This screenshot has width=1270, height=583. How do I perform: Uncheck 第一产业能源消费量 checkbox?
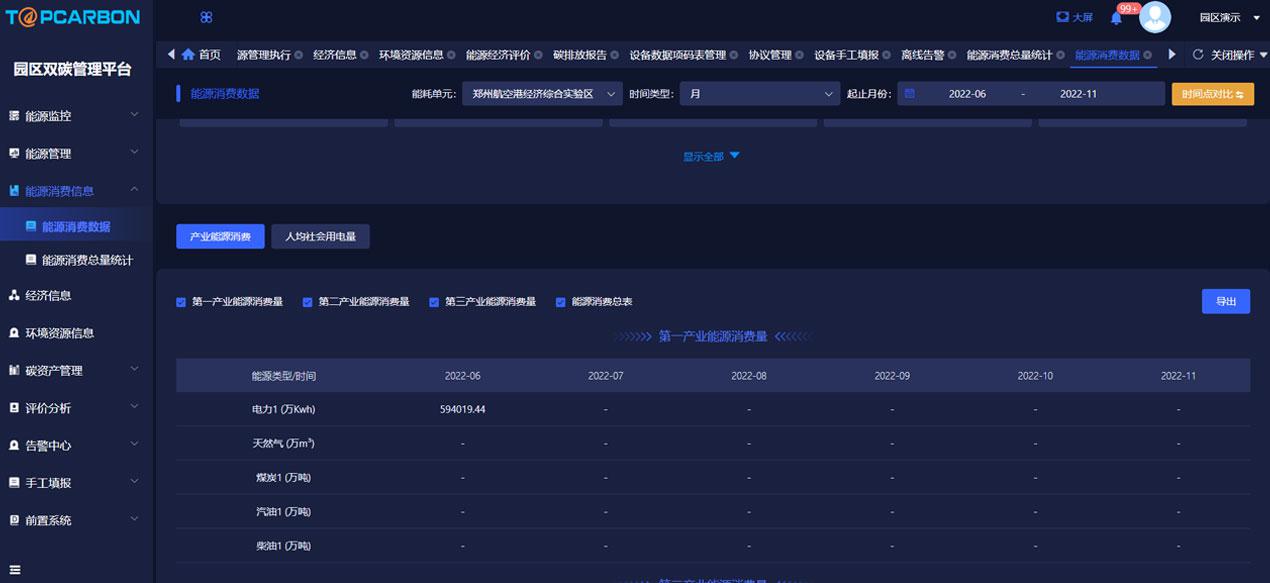(181, 302)
